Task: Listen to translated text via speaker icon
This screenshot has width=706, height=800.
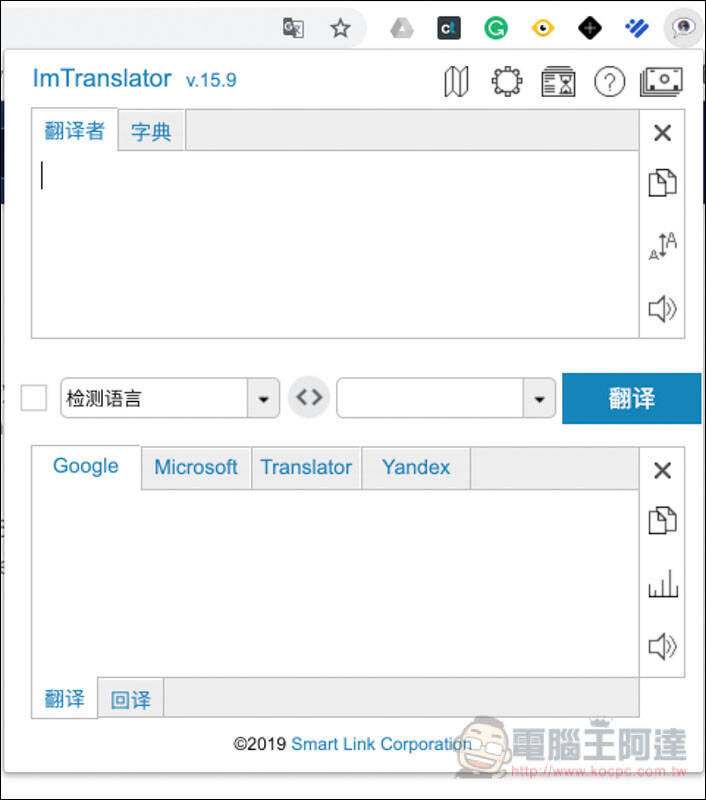Action: 662,646
